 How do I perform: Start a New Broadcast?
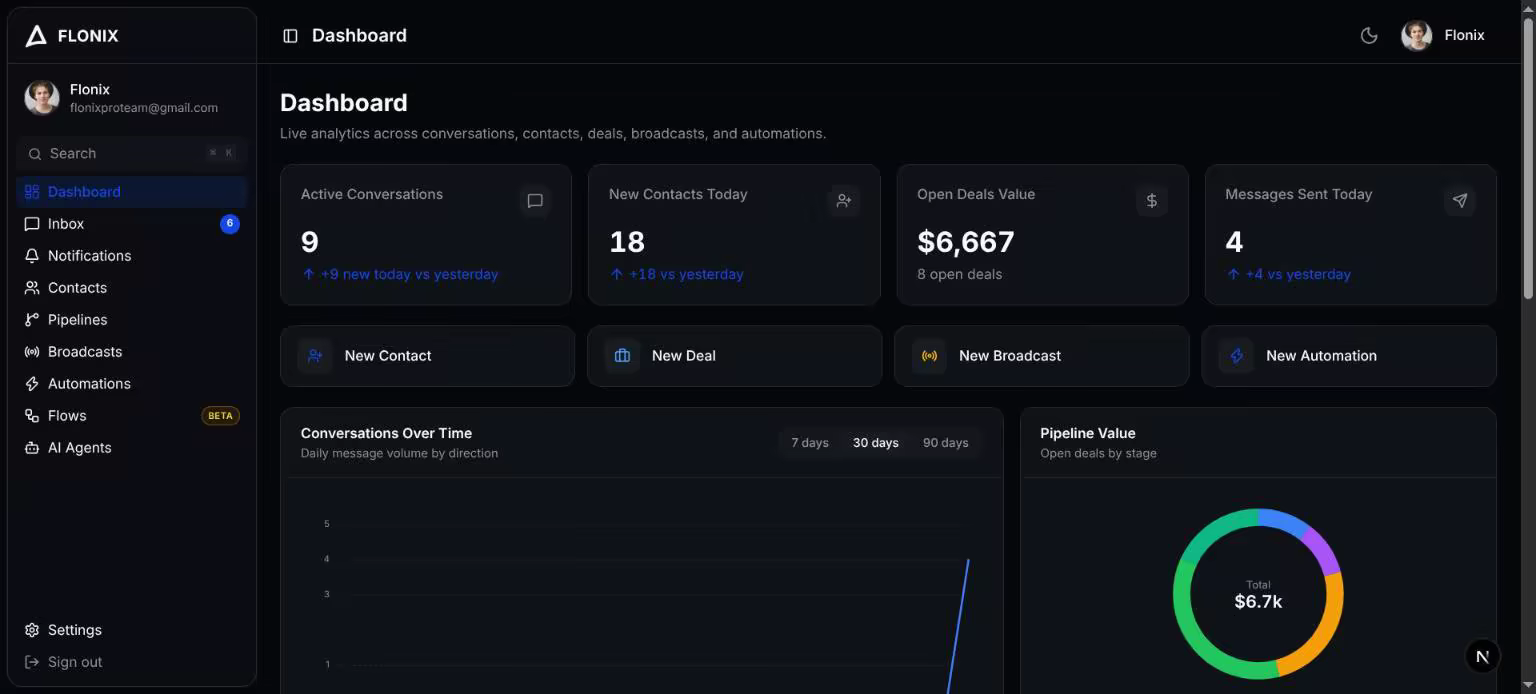1041,356
